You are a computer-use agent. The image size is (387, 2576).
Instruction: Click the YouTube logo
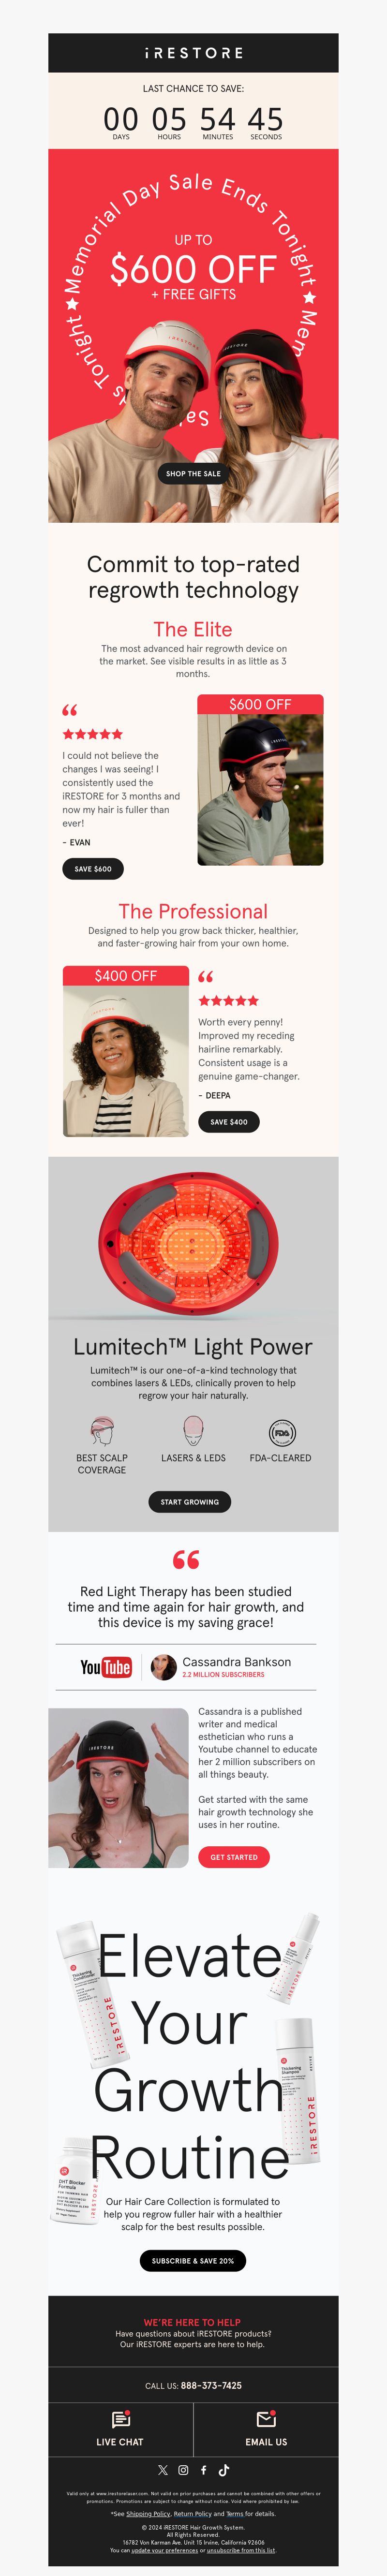(x=106, y=1667)
